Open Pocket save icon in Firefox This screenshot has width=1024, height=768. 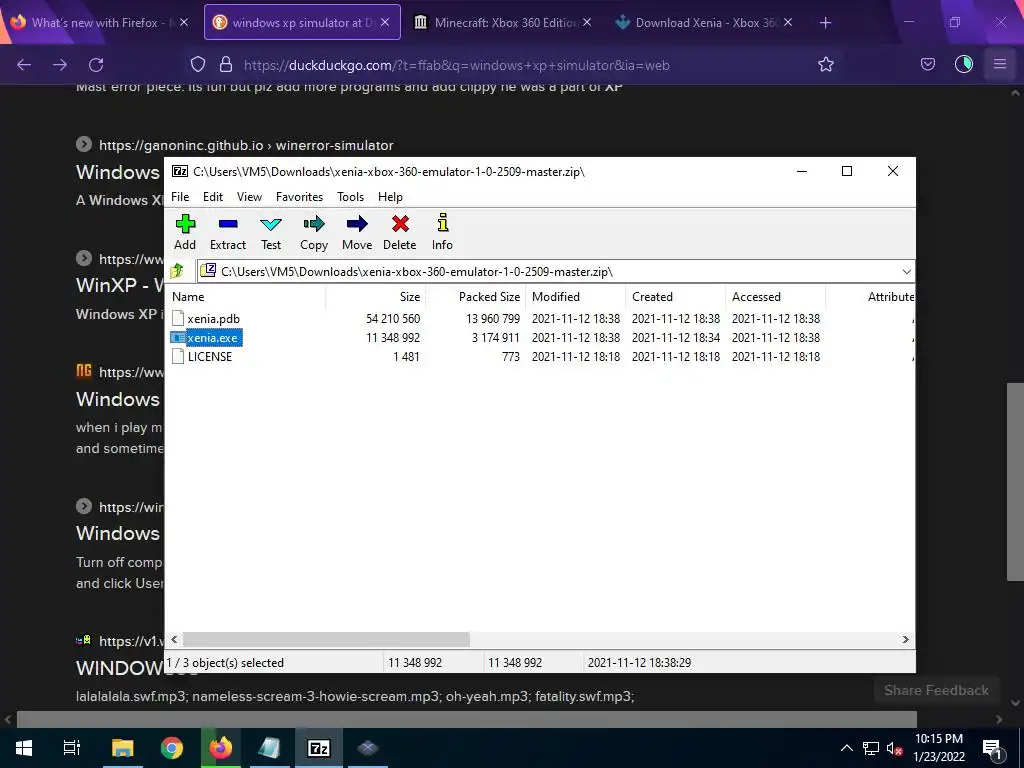click(x=928, y=64)
